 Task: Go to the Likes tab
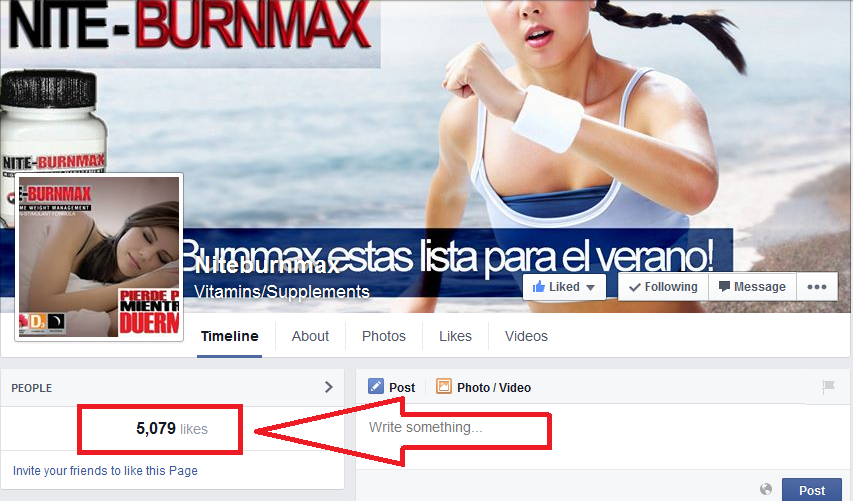(455, 336)
